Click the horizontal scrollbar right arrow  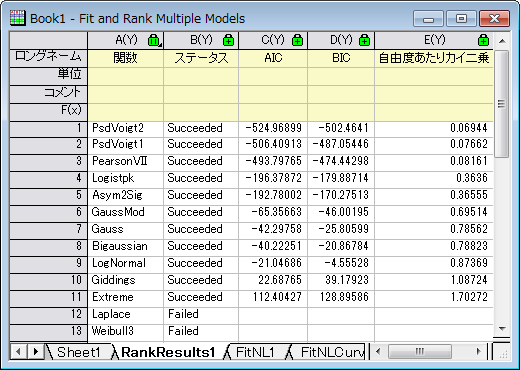tap(479, 351)
